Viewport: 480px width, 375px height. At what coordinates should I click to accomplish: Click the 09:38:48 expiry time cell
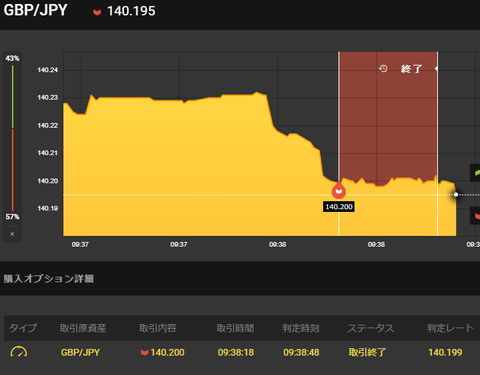coord(301,352)
